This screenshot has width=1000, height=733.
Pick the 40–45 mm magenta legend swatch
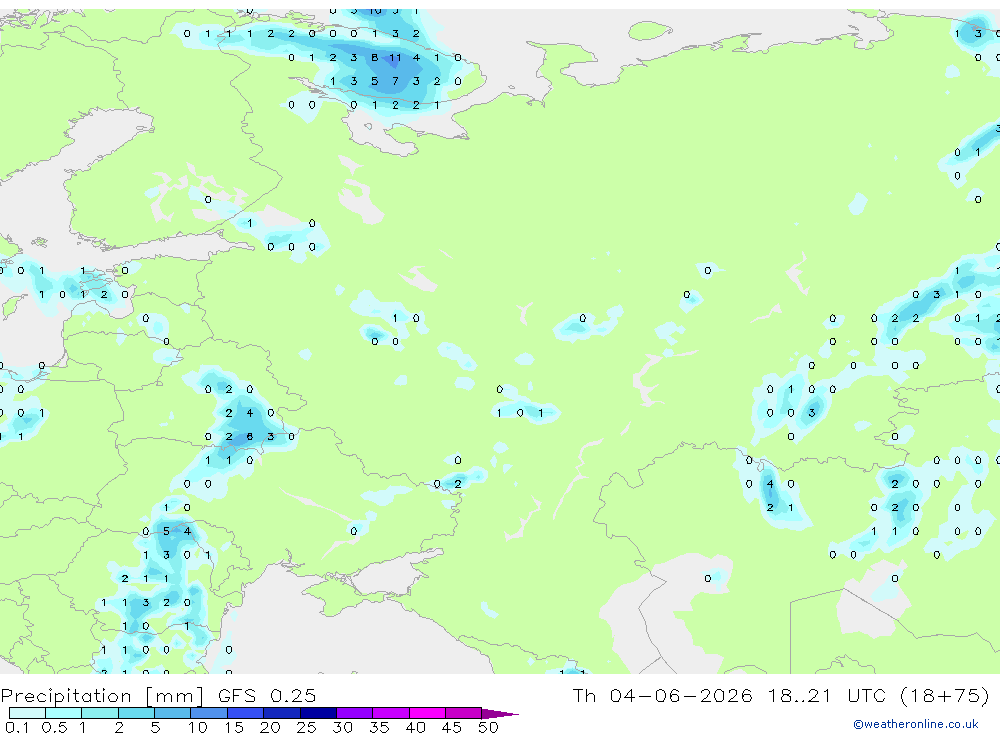click(x=427, y=713)
